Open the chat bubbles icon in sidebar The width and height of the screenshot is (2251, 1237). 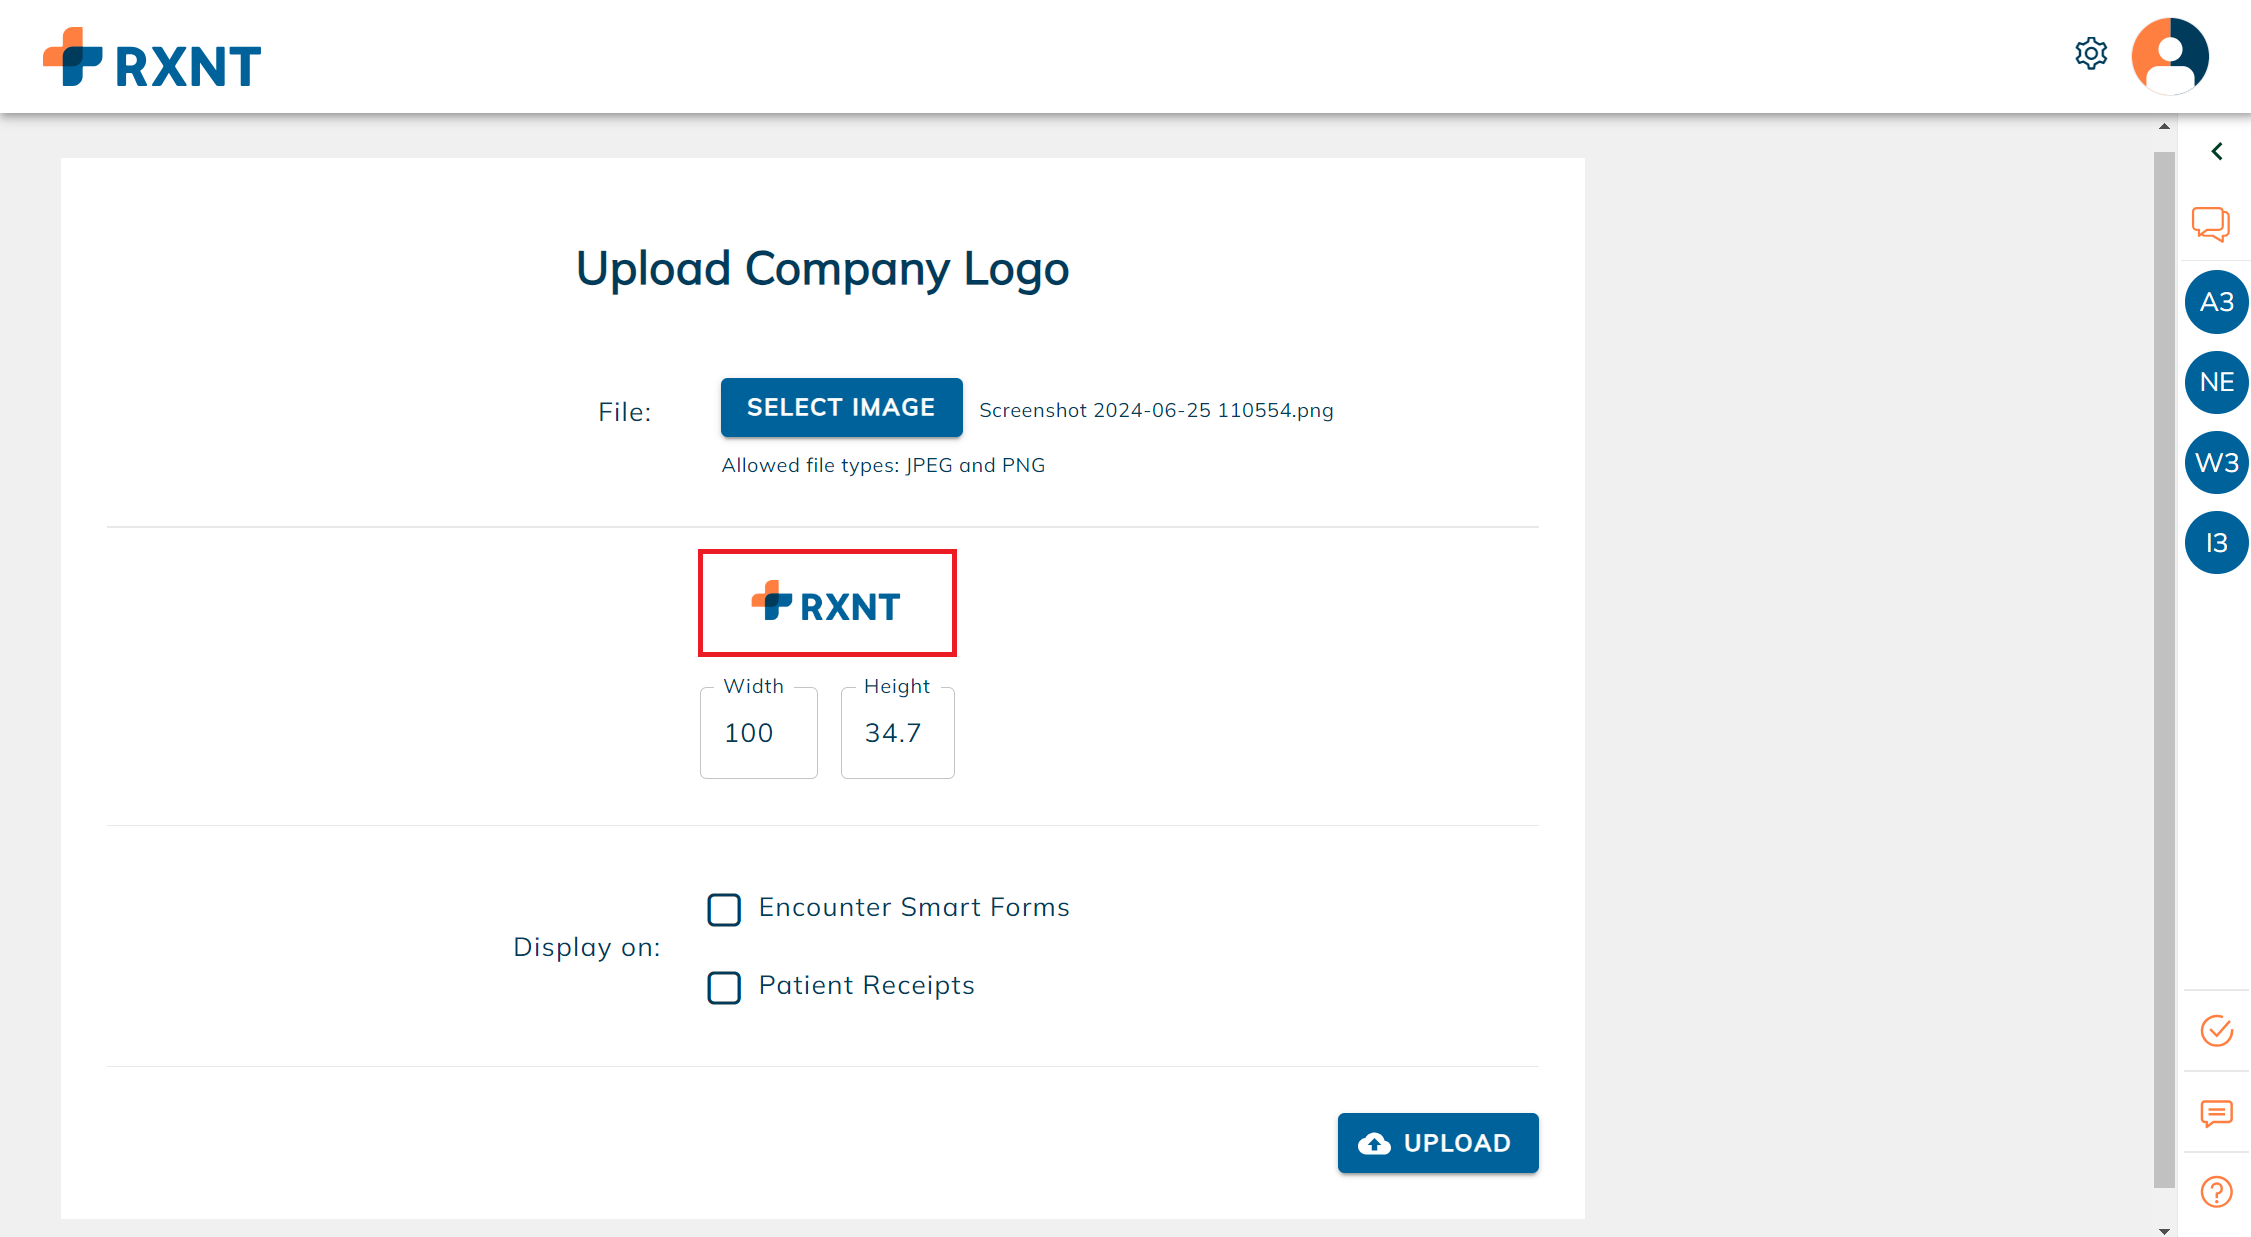tap(2211, 223)
